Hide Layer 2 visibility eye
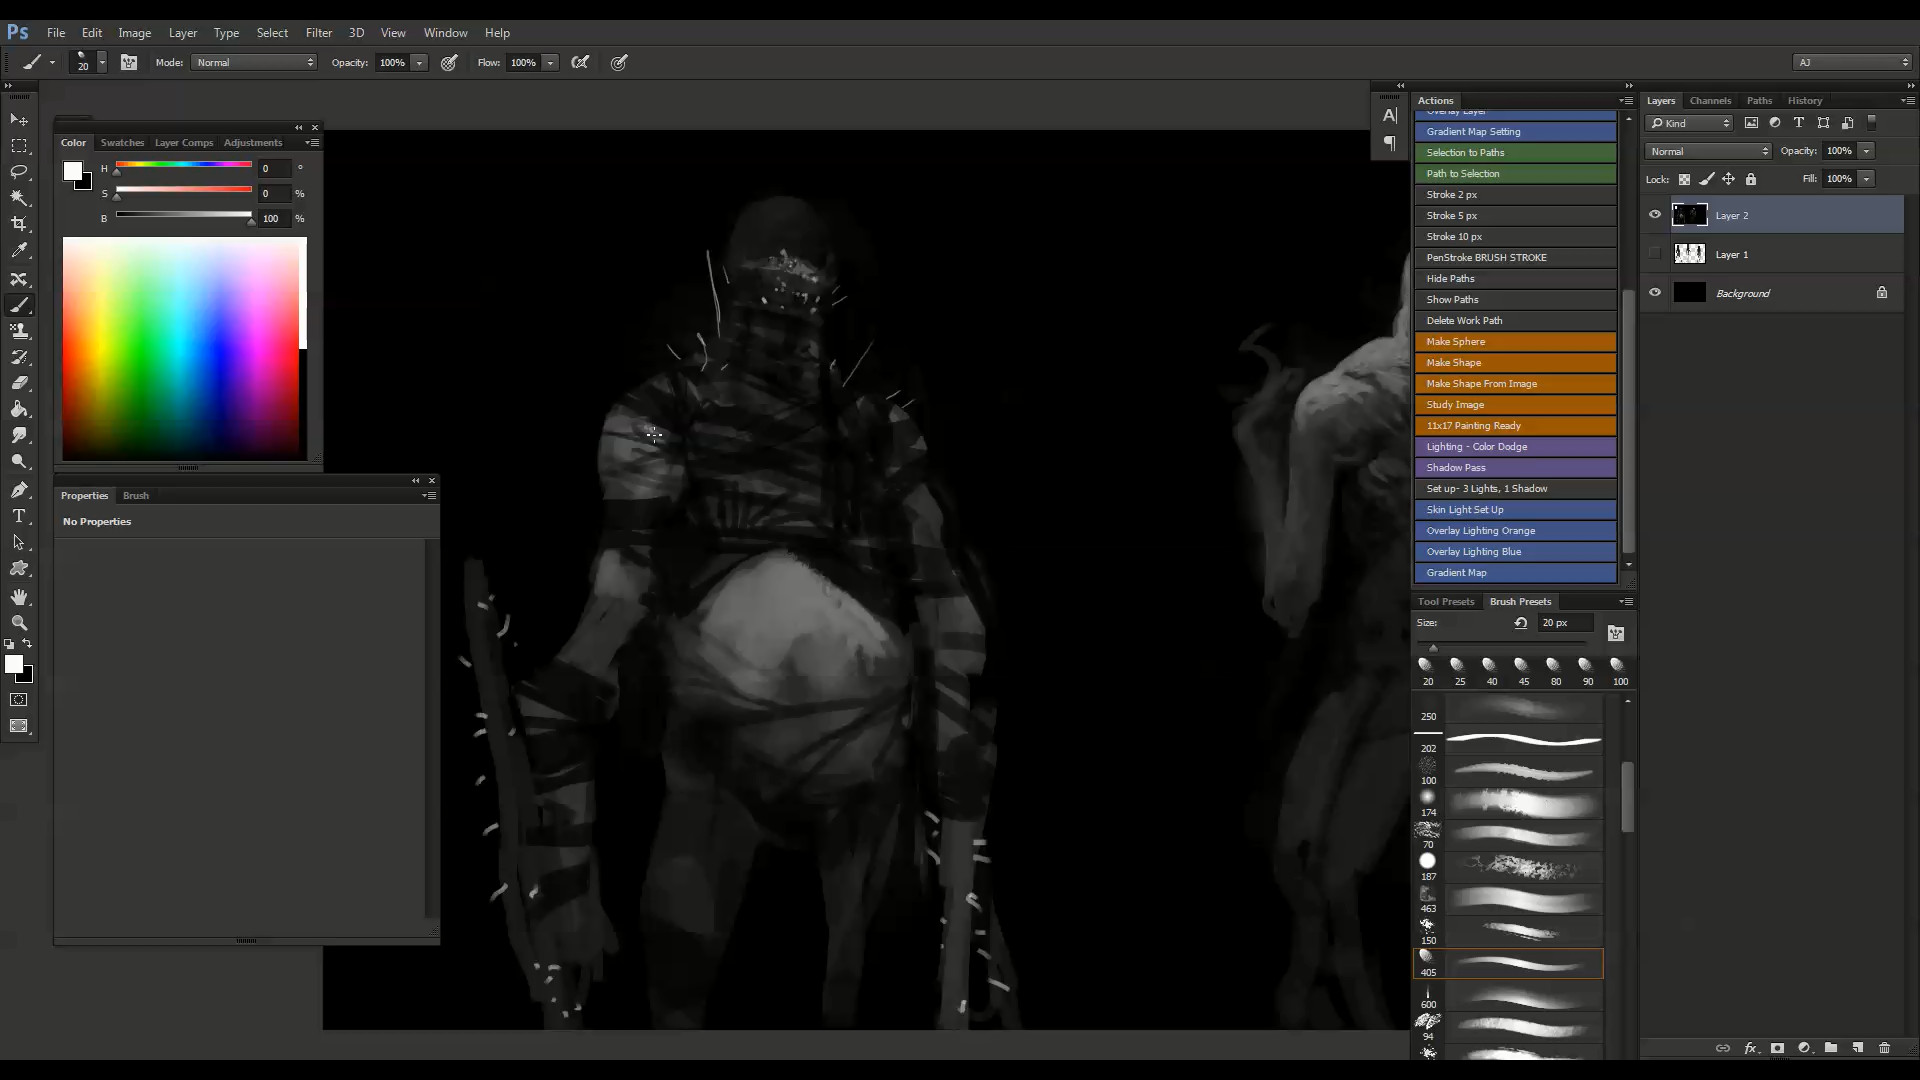The image size is (1920, 1080). point(1655,215)
